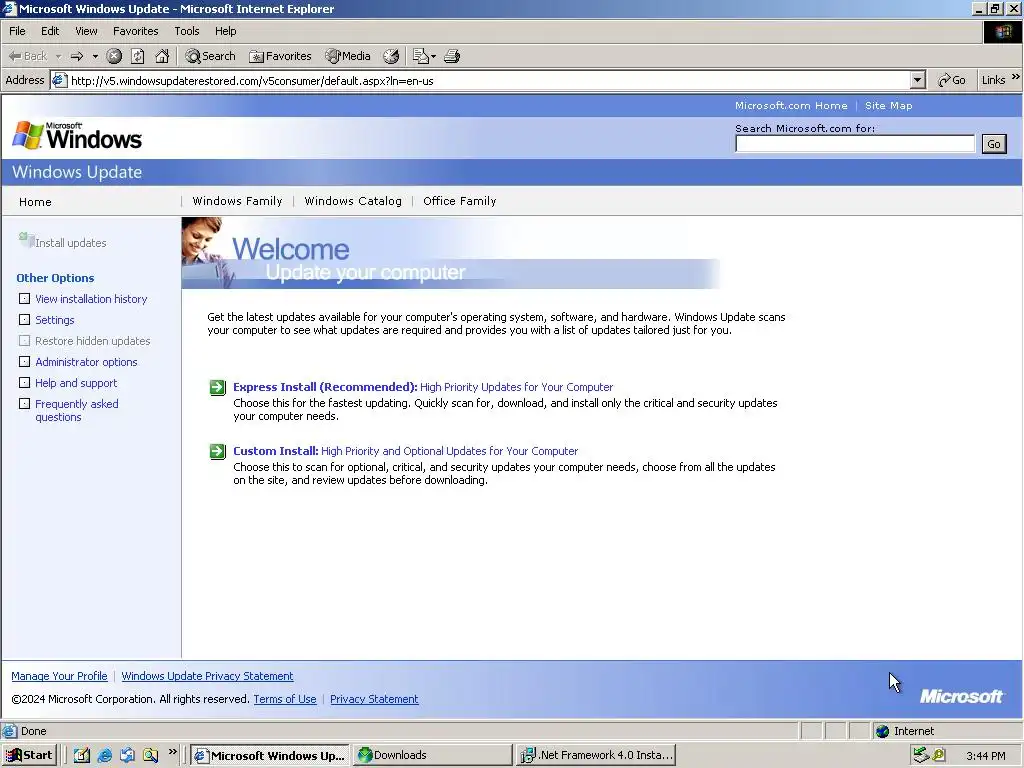
Task: Click the Refresh page toolbar icon
Action: click(138, 56)
